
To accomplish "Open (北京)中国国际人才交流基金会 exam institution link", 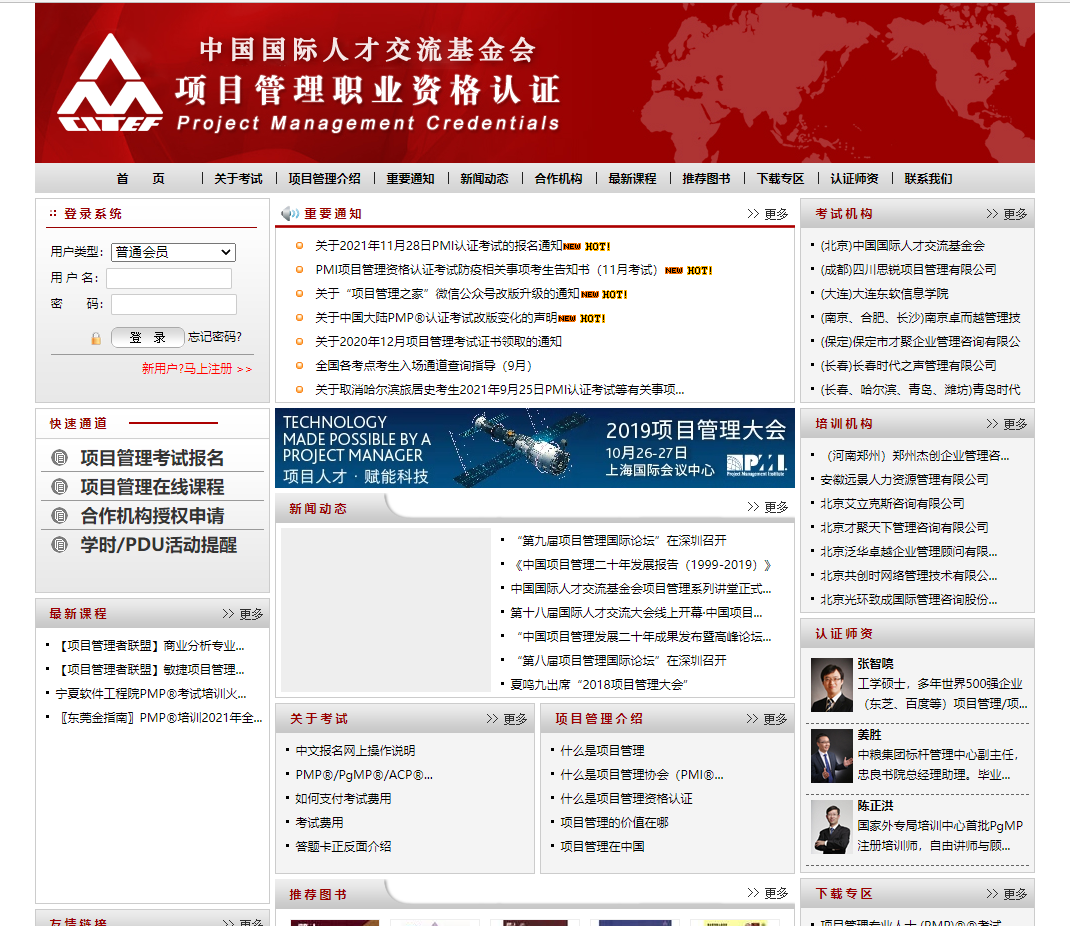I will tap(902, 246).
